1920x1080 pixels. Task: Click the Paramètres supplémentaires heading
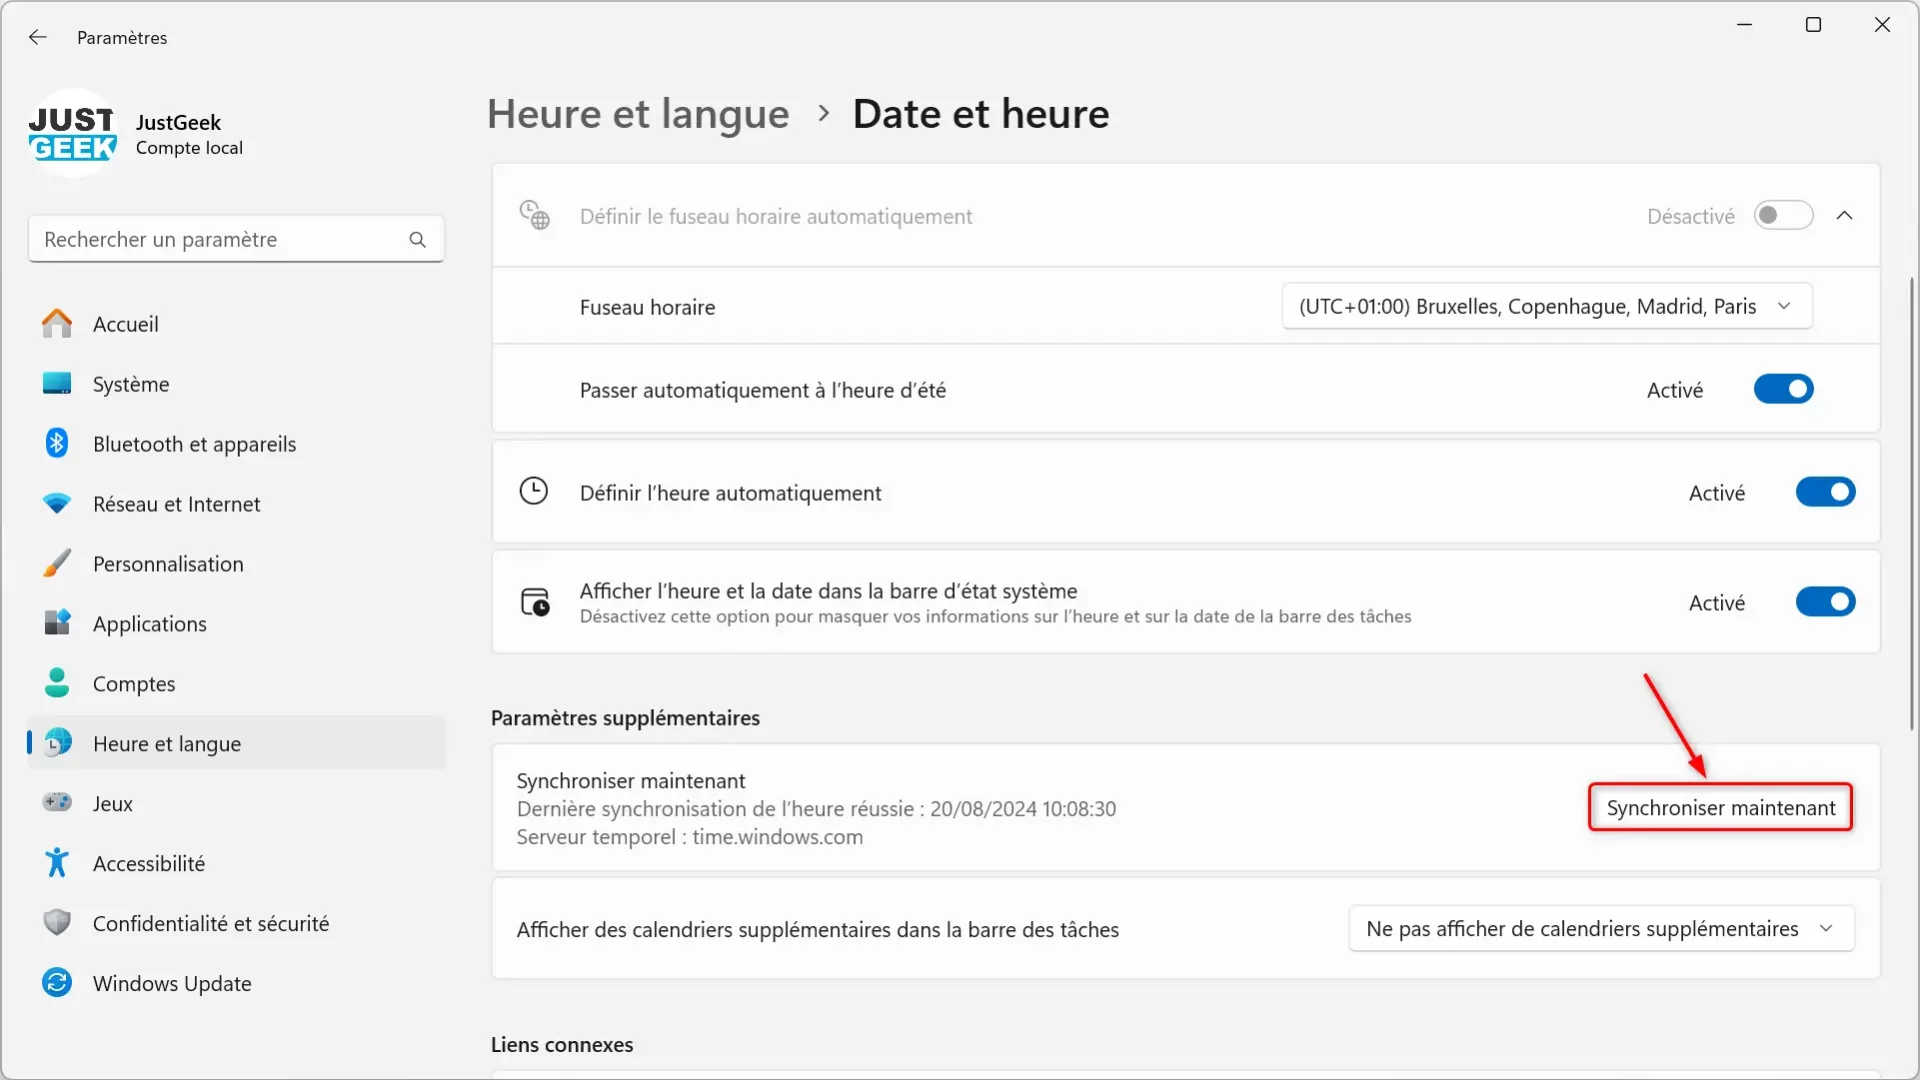click(x=625, y=718)
